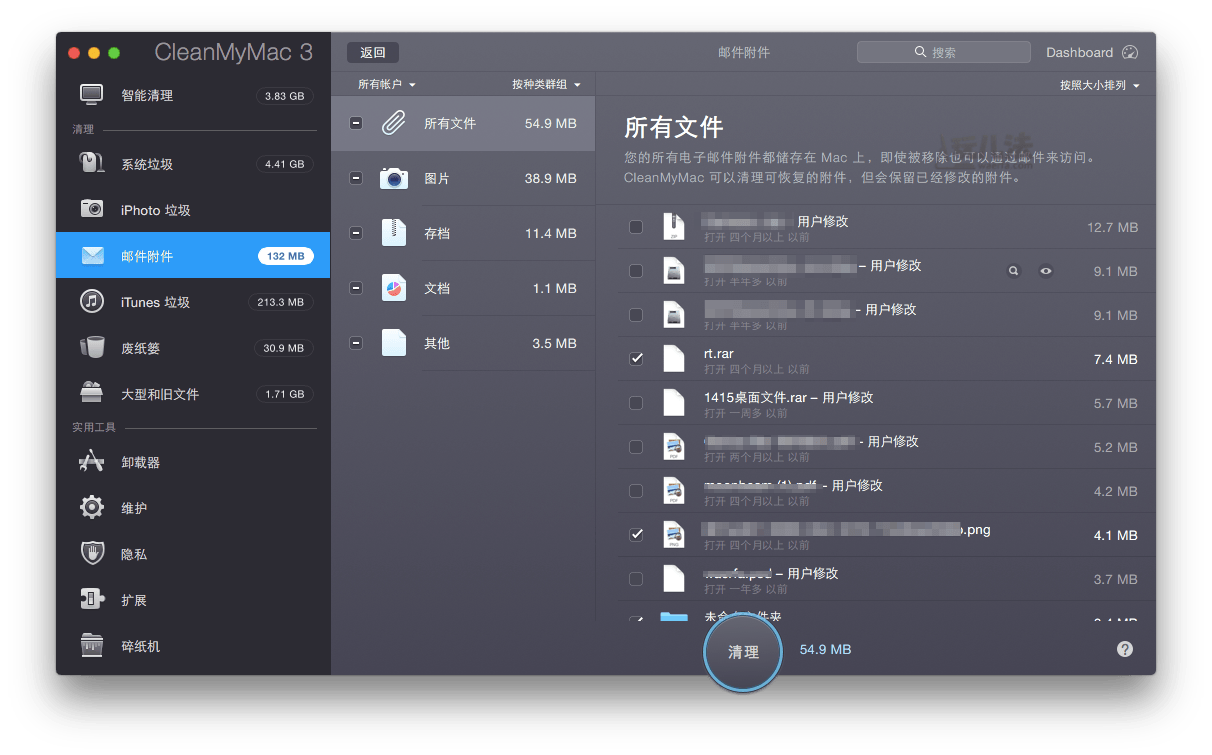The width and height of the screenshot is (1212, 755).
Task: Open the 按种类群组 grouping dropdown
Action: [546, 85]
